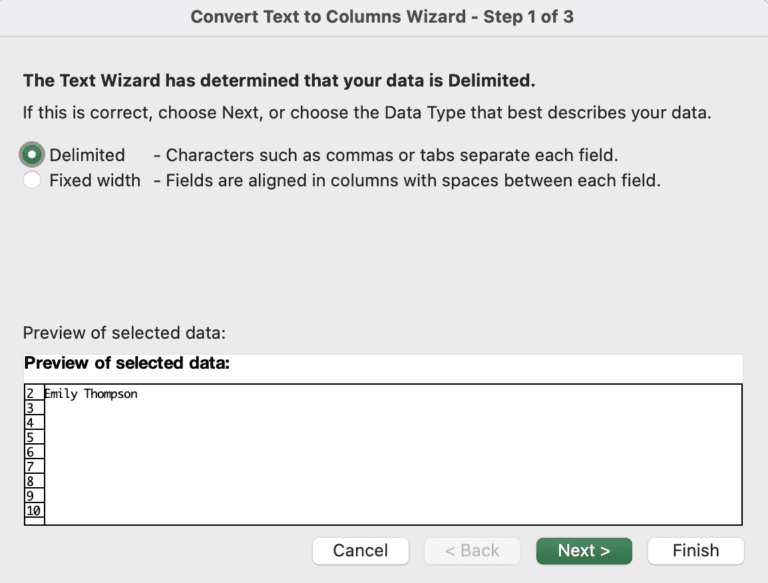The width and height of the screenshot is (768, 583).
Task: Click the commas or tabs description text
Action: coord(392,155)
